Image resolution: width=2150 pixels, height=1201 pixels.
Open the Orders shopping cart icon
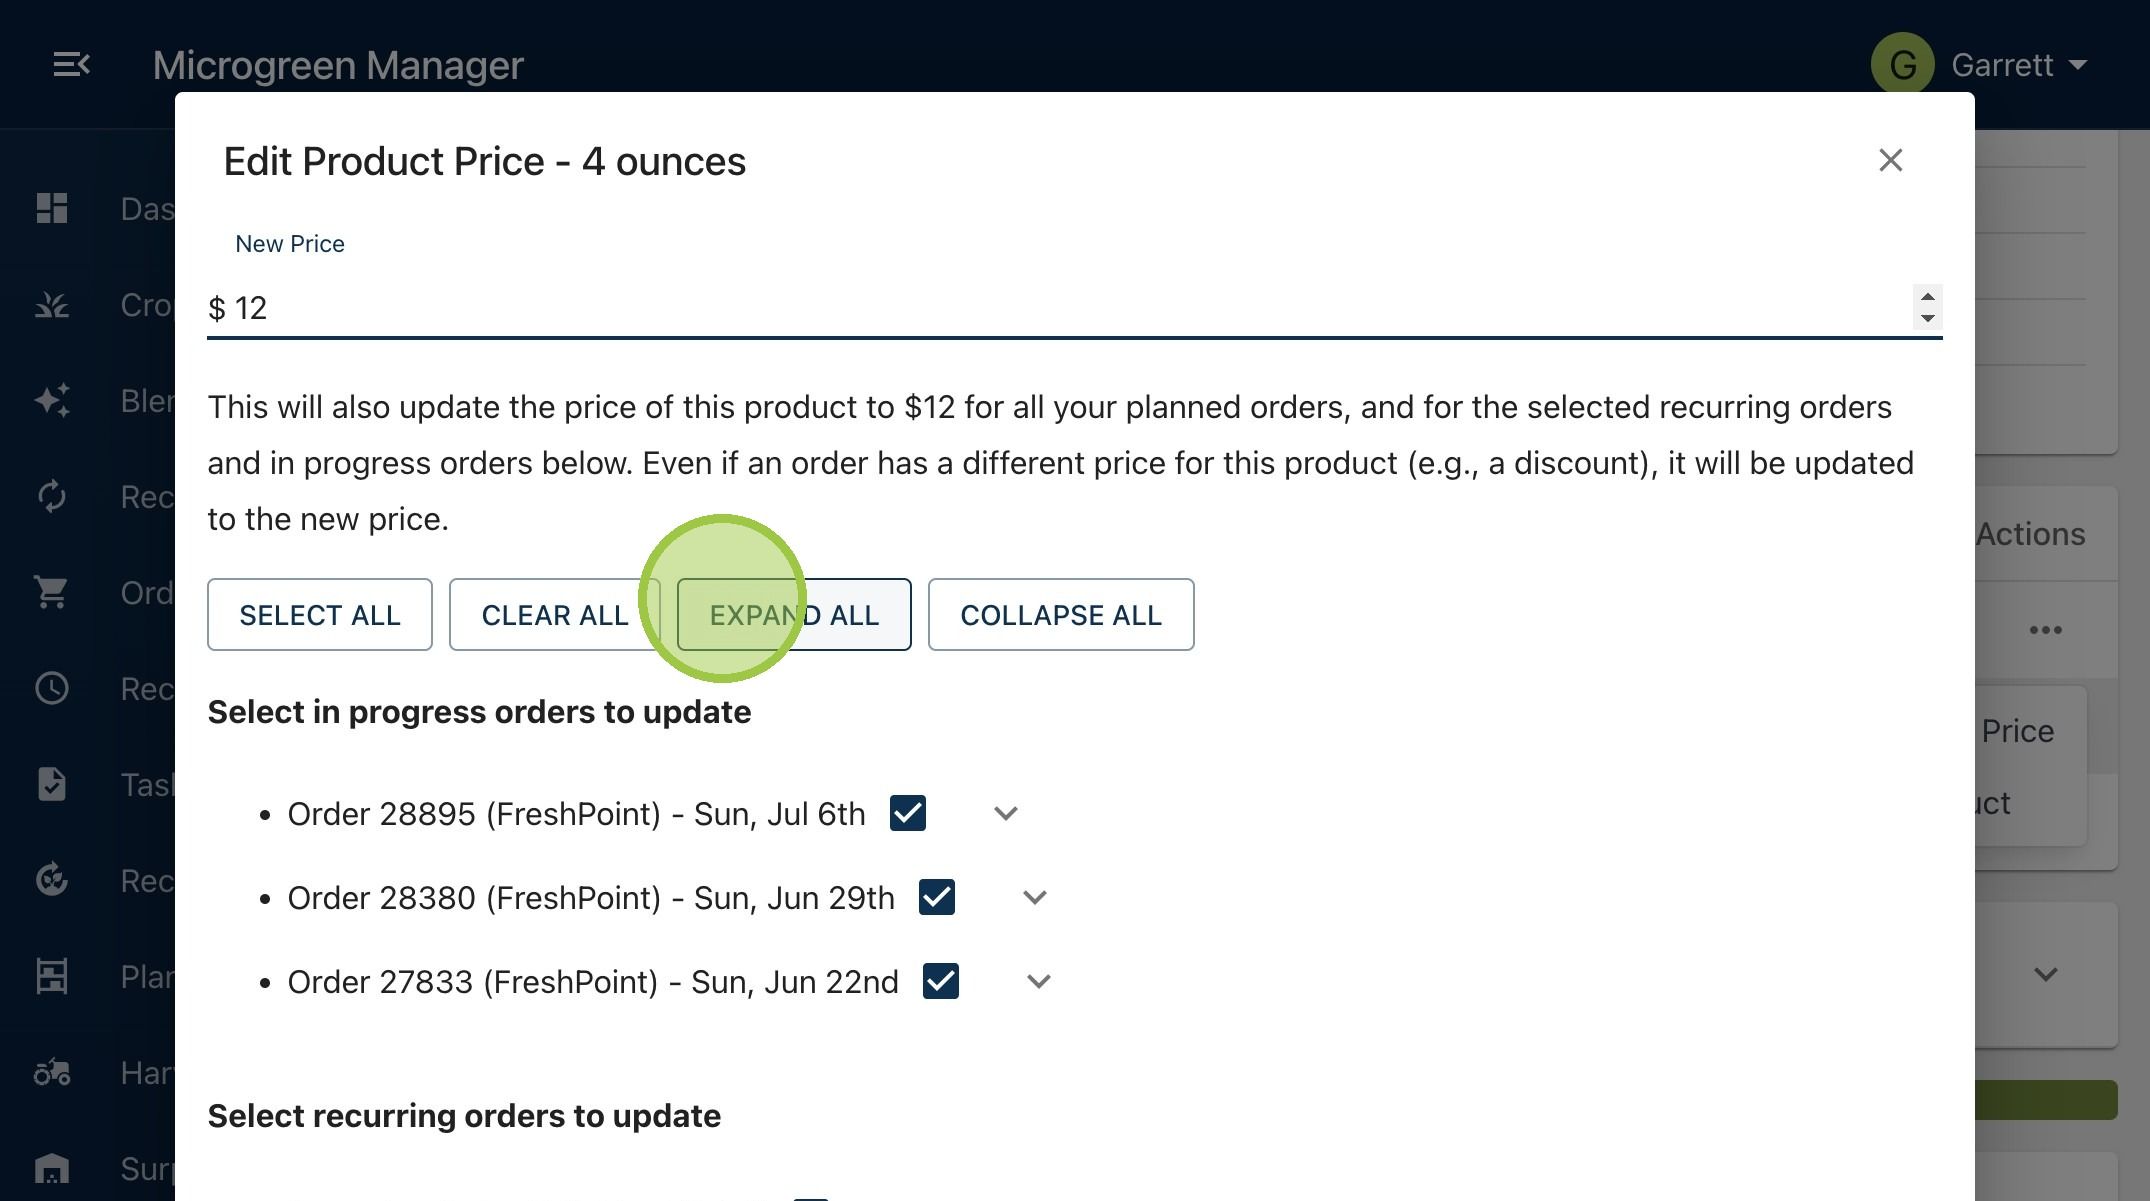[52, 592]
